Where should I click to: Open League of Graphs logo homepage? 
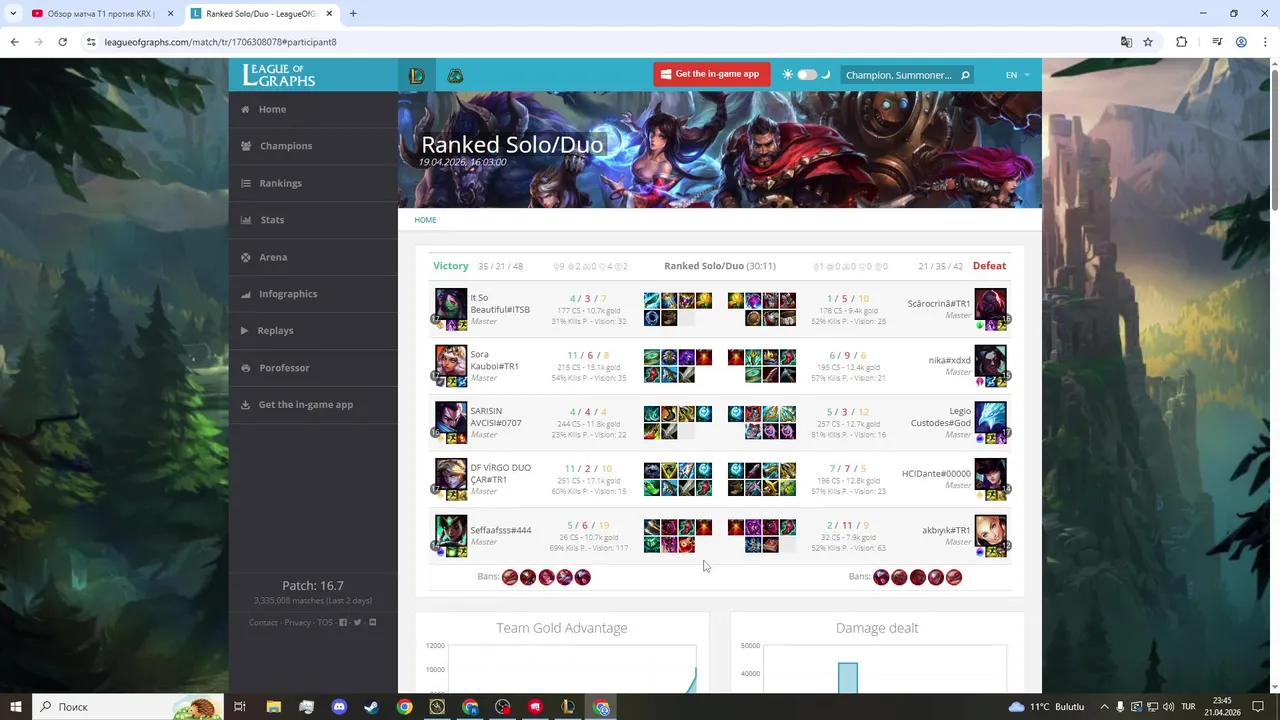[279, 75]
